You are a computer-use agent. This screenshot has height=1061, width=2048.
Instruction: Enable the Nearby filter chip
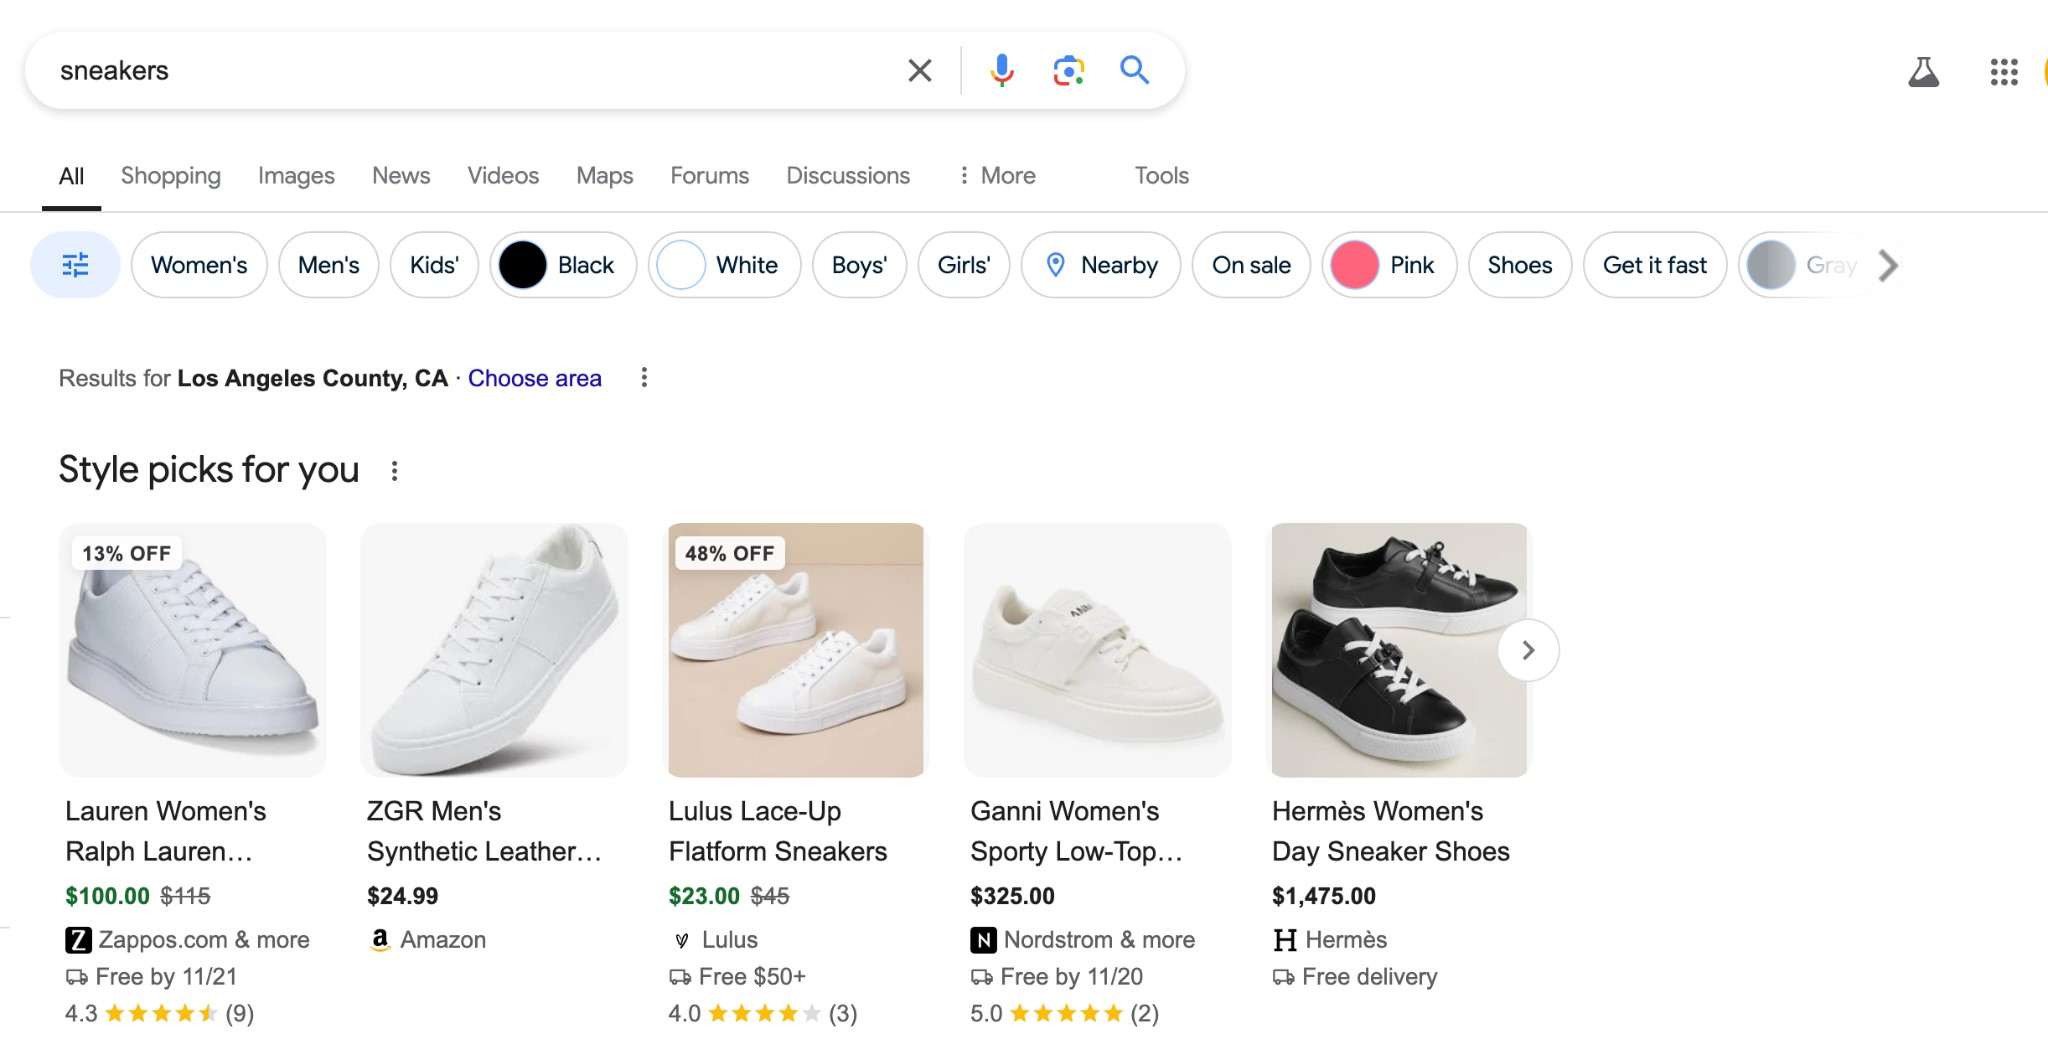pyautogui.click(x=1100, y=265)
